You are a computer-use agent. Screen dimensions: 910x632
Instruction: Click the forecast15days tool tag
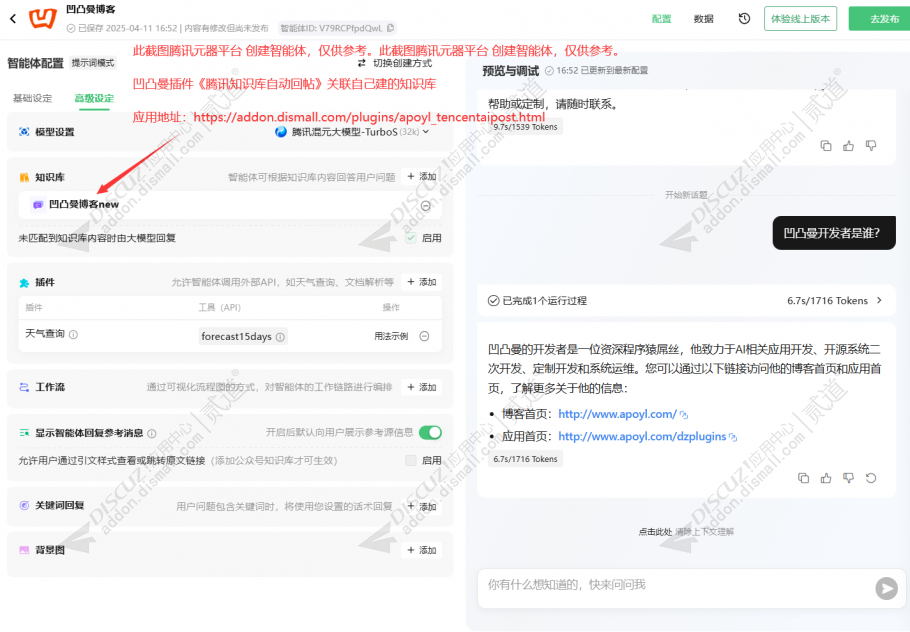[243, 337]
